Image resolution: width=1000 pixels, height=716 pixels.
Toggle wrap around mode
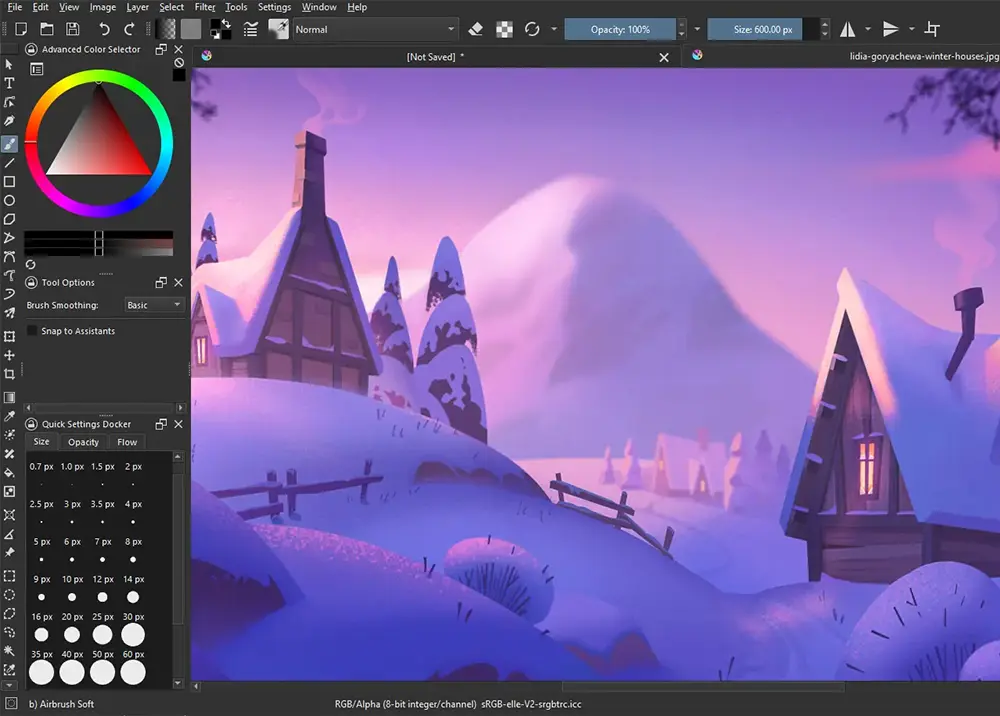(x=932, y=29)
